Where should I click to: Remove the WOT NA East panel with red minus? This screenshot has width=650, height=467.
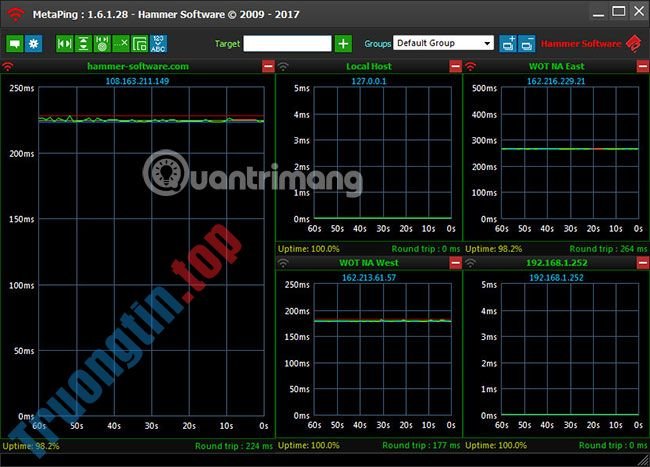[643, 66]
